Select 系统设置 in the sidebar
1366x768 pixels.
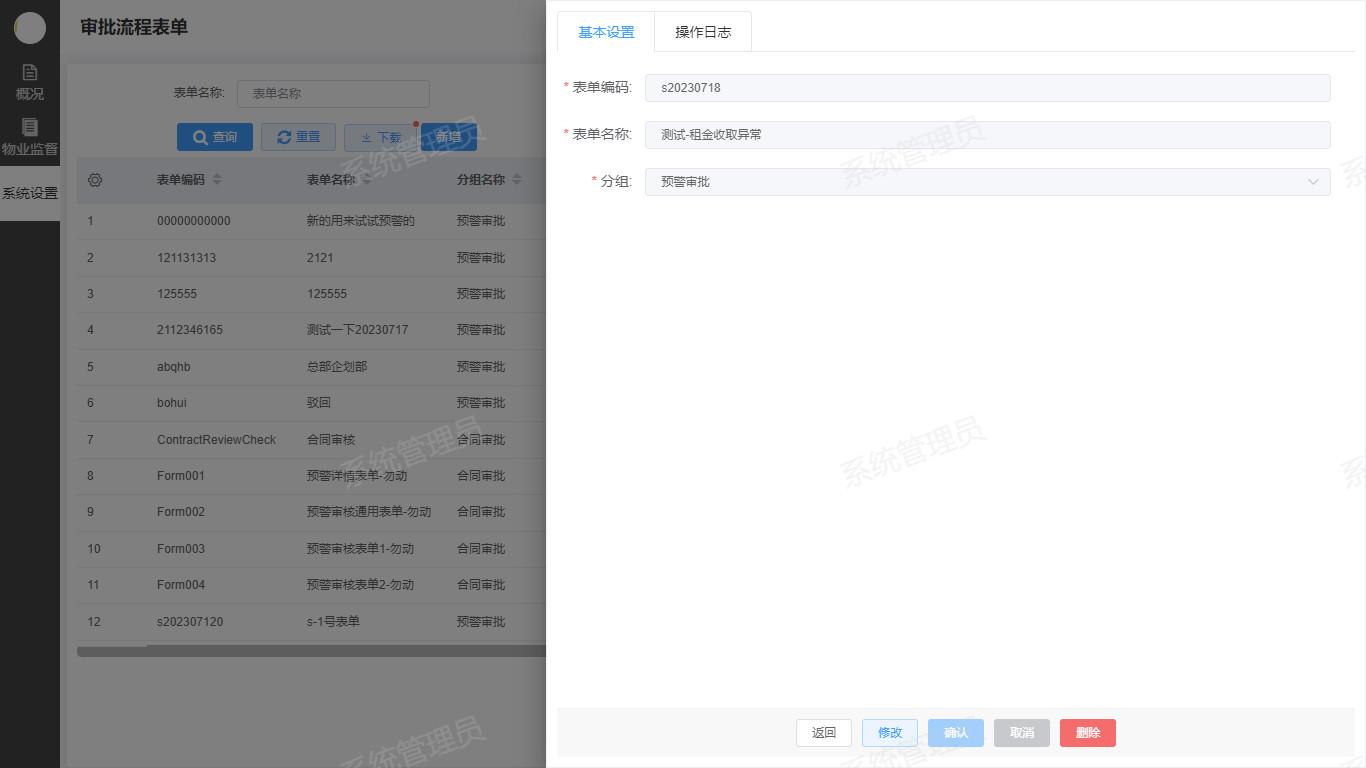point(30,193)
